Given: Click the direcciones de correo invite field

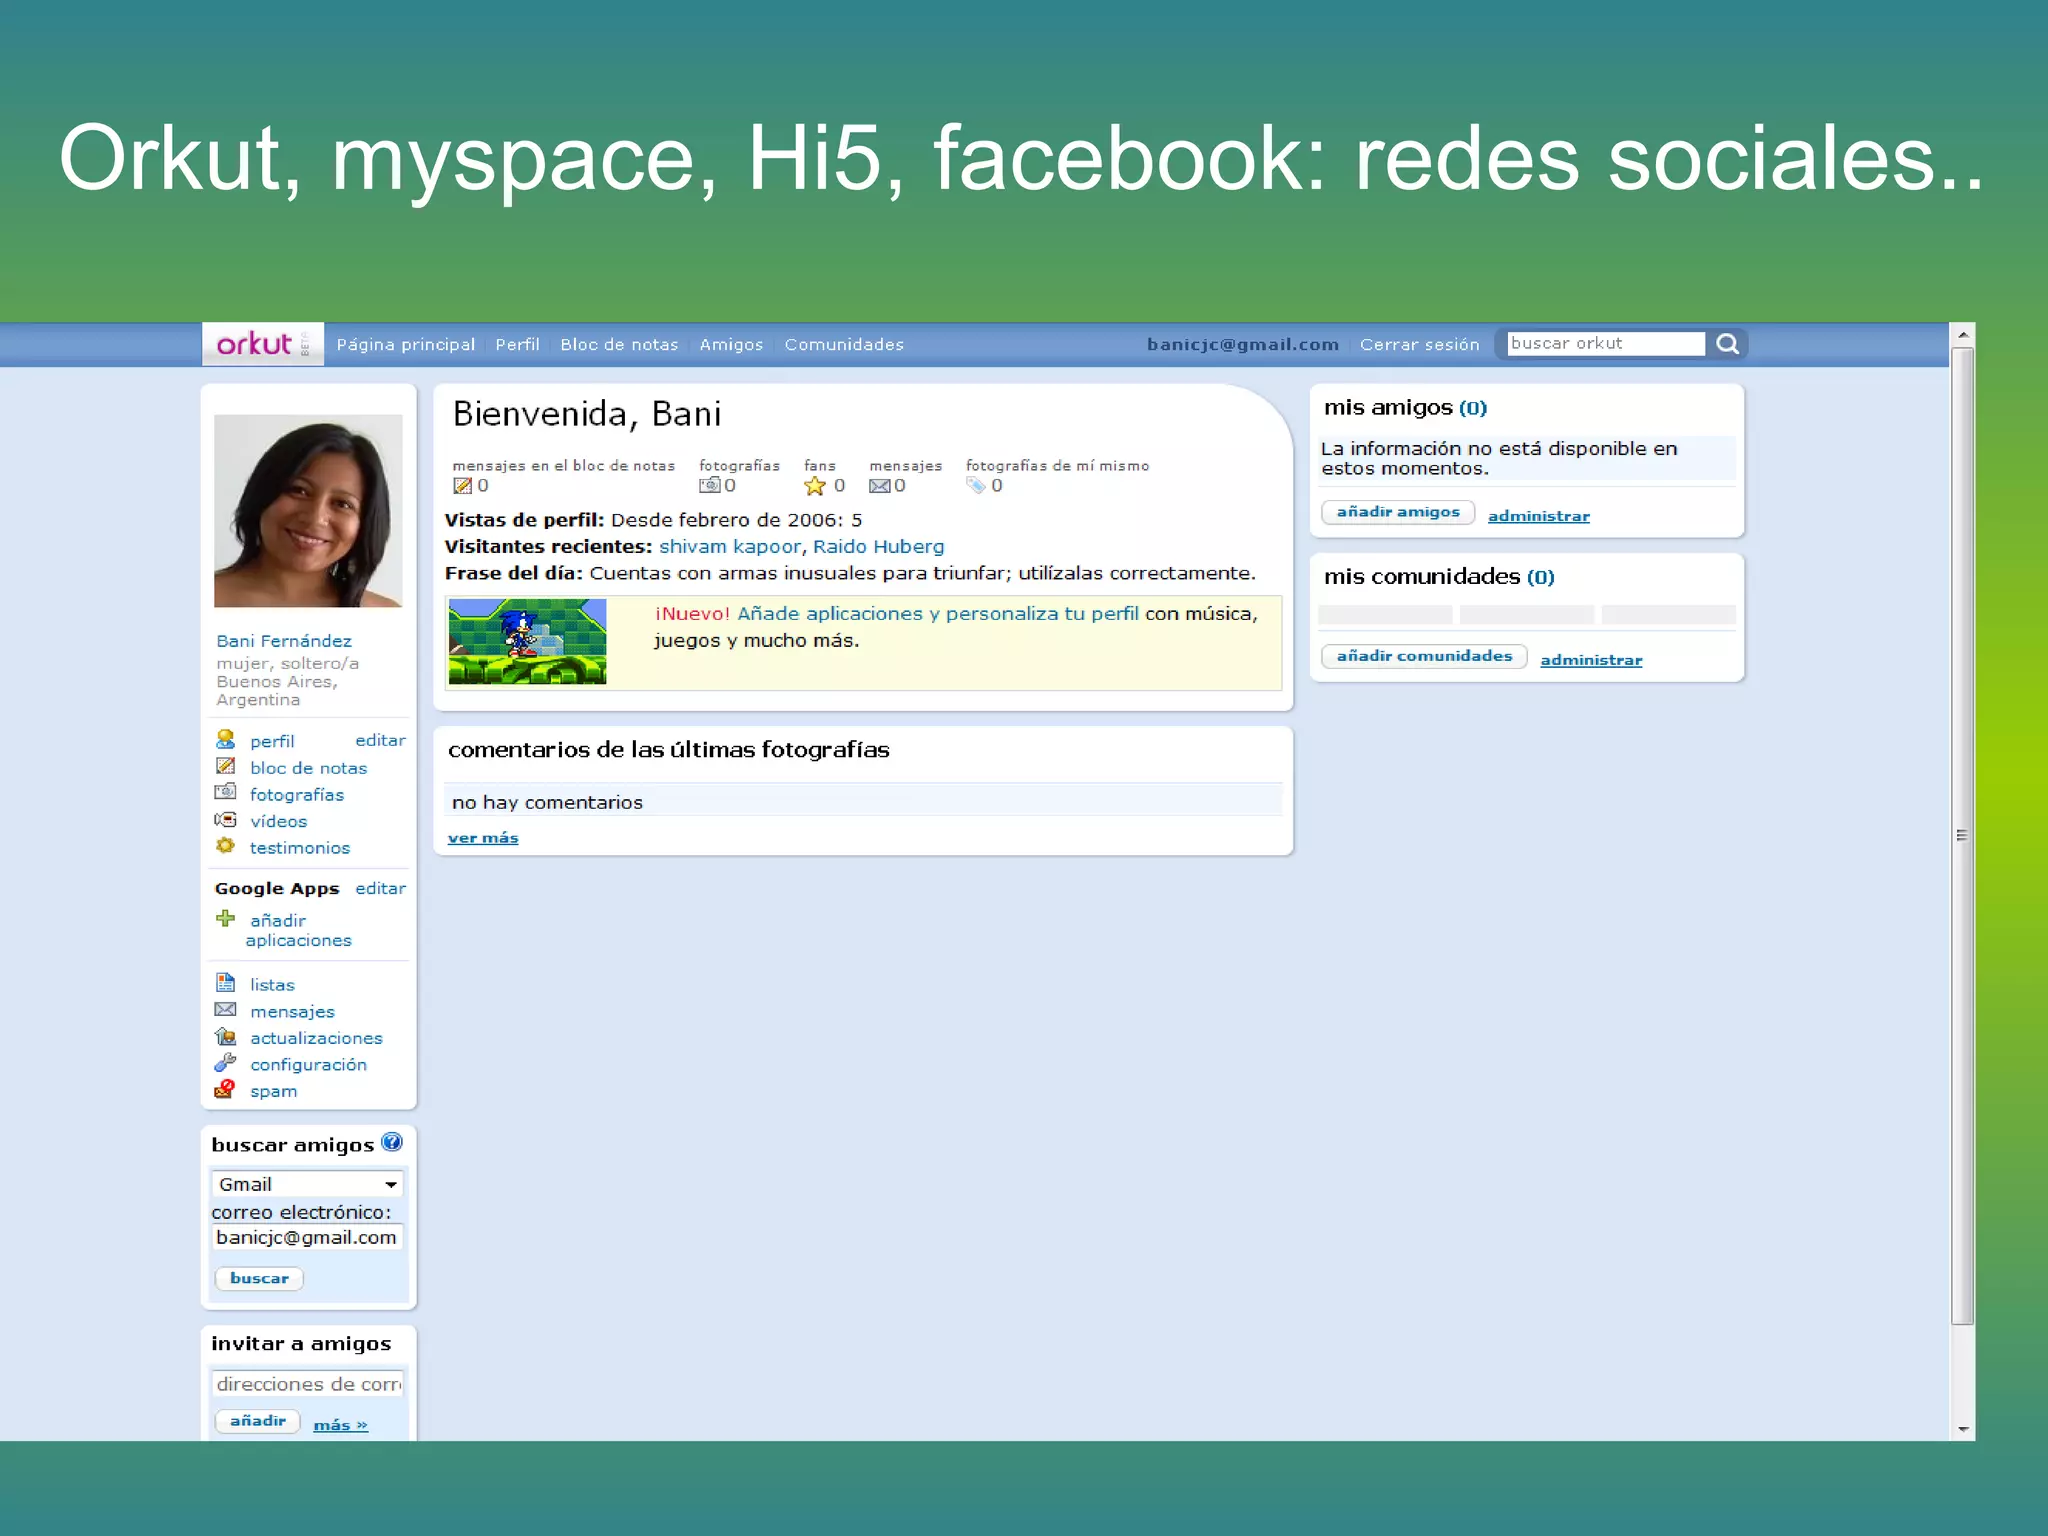Looking at the screenshot, I should pos(307,1384).
